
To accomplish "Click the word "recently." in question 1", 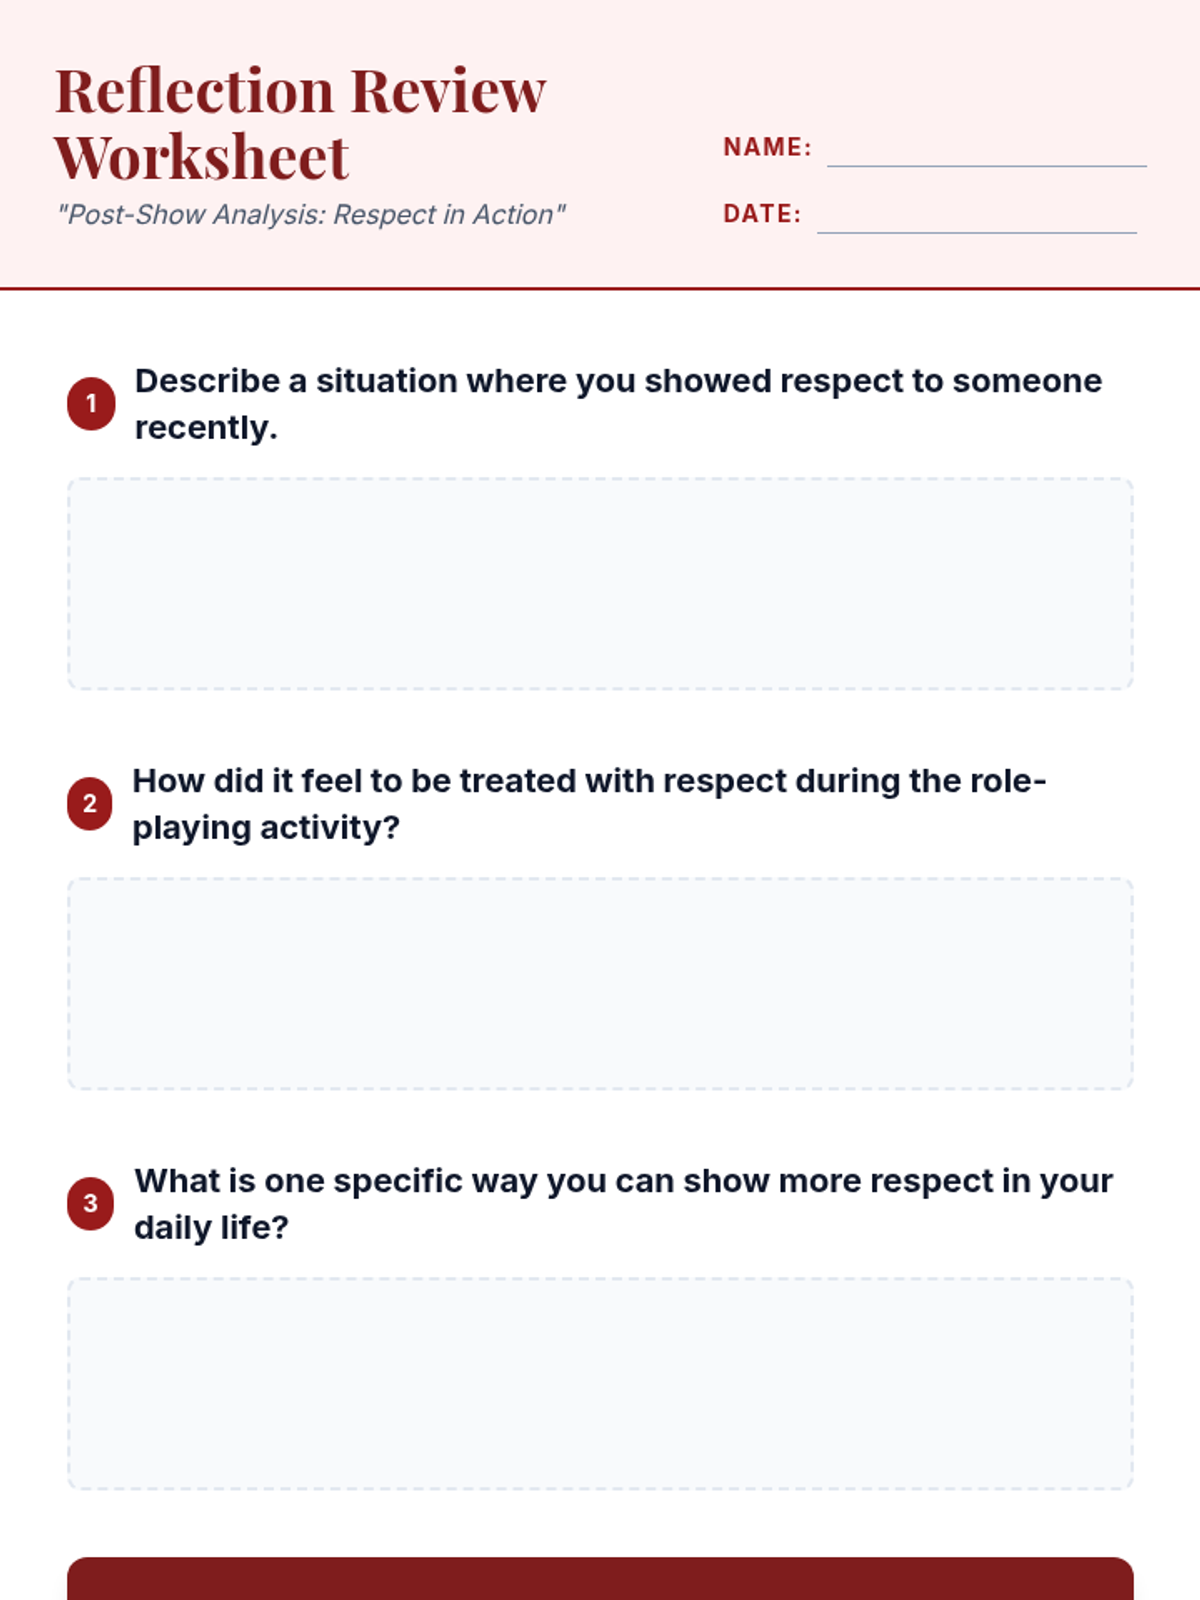I will (206, 428).
